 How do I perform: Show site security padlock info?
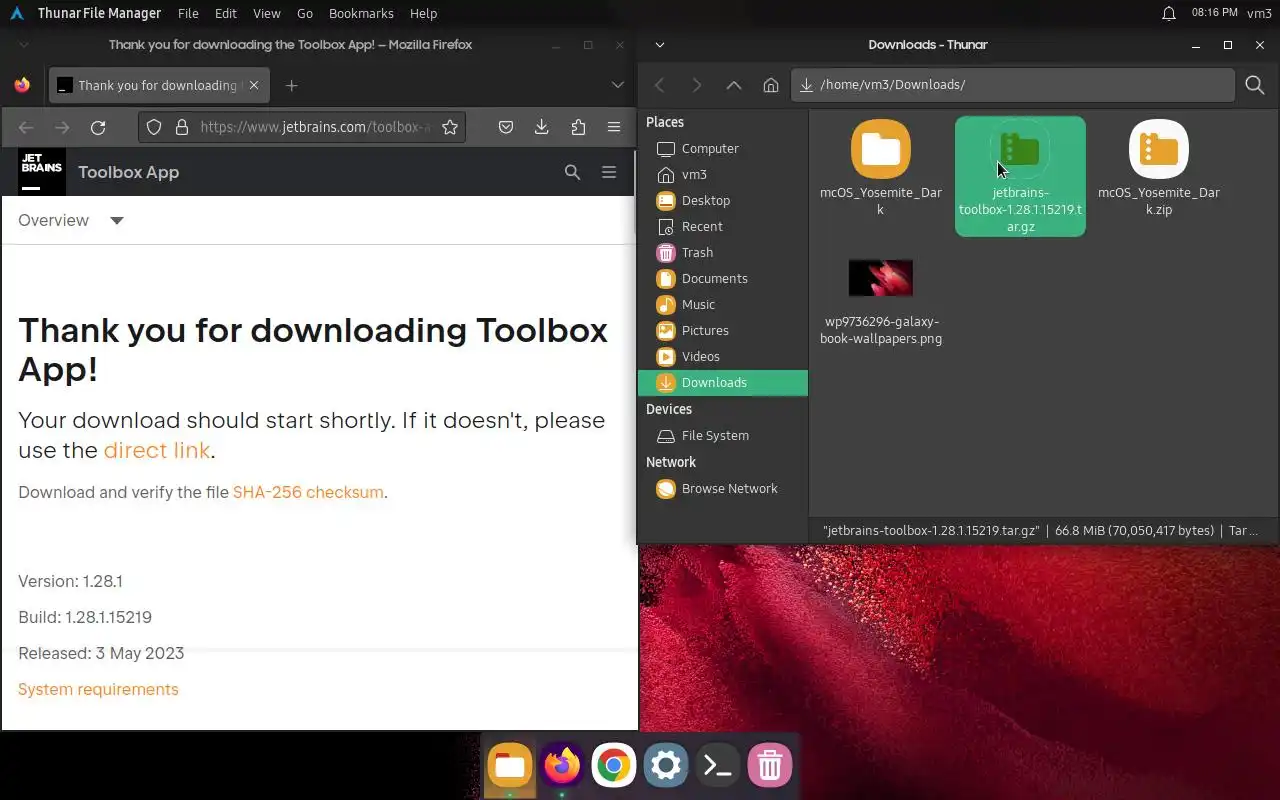[182, 127]
